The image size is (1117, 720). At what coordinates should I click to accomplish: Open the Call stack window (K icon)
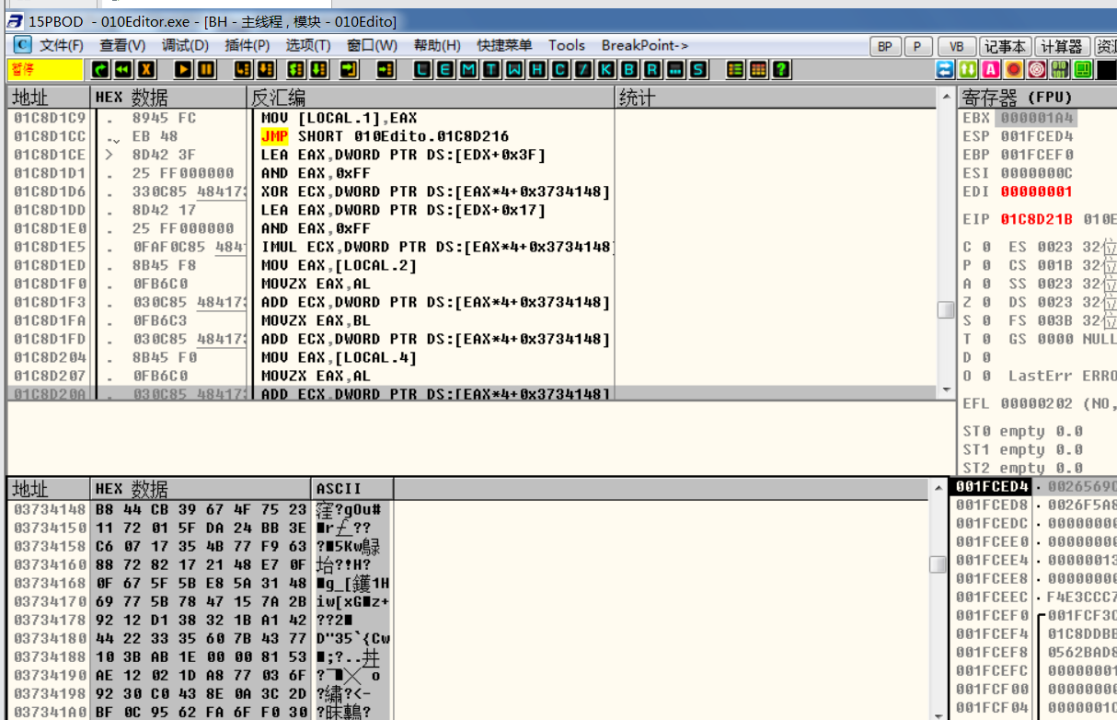606,70
